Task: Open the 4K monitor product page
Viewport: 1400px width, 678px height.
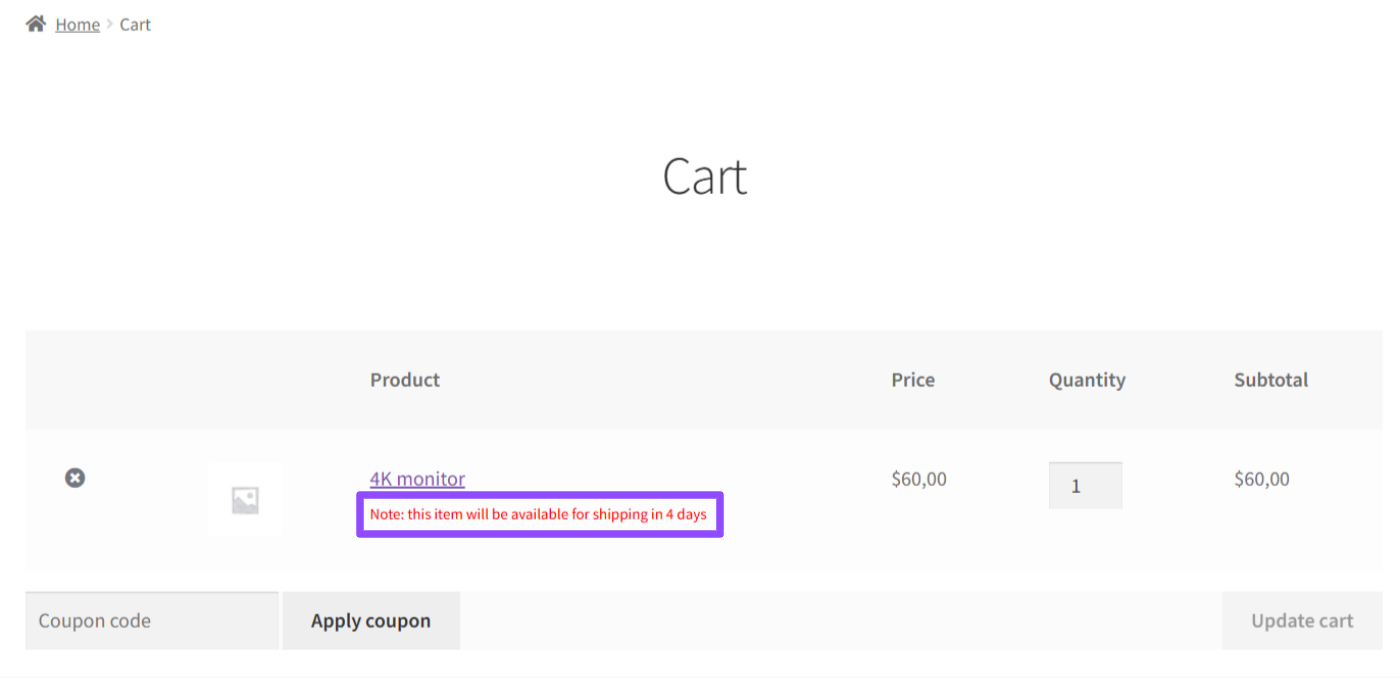Action: tap(417, 479)
